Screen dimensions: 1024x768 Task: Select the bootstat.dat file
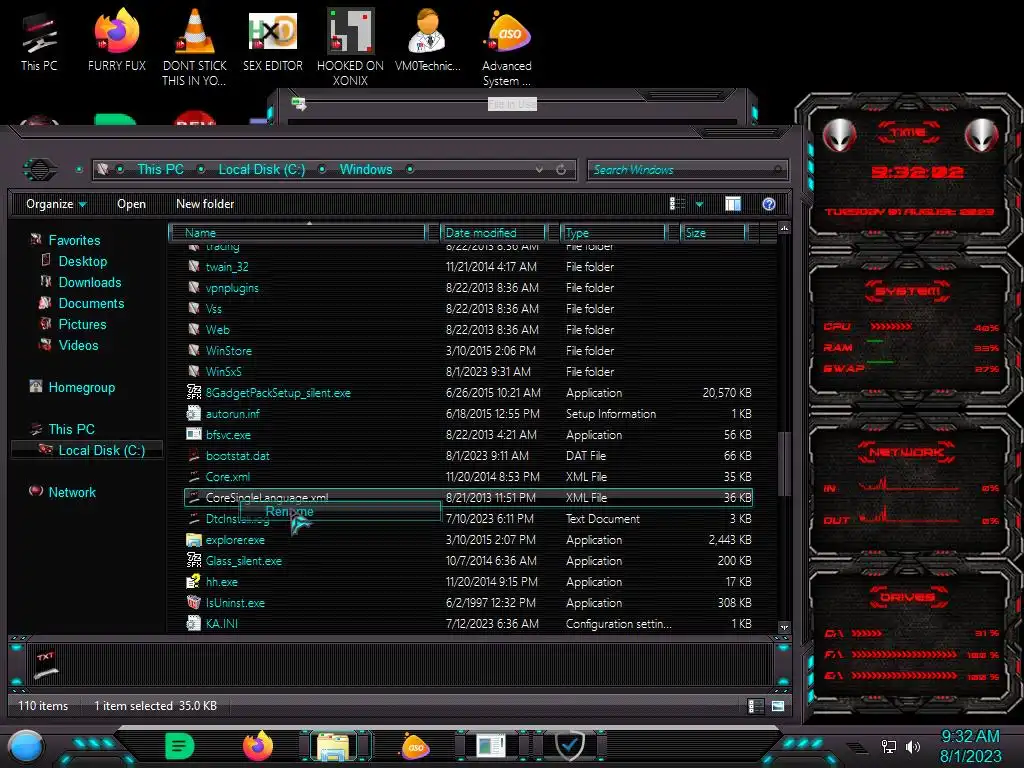237,456
